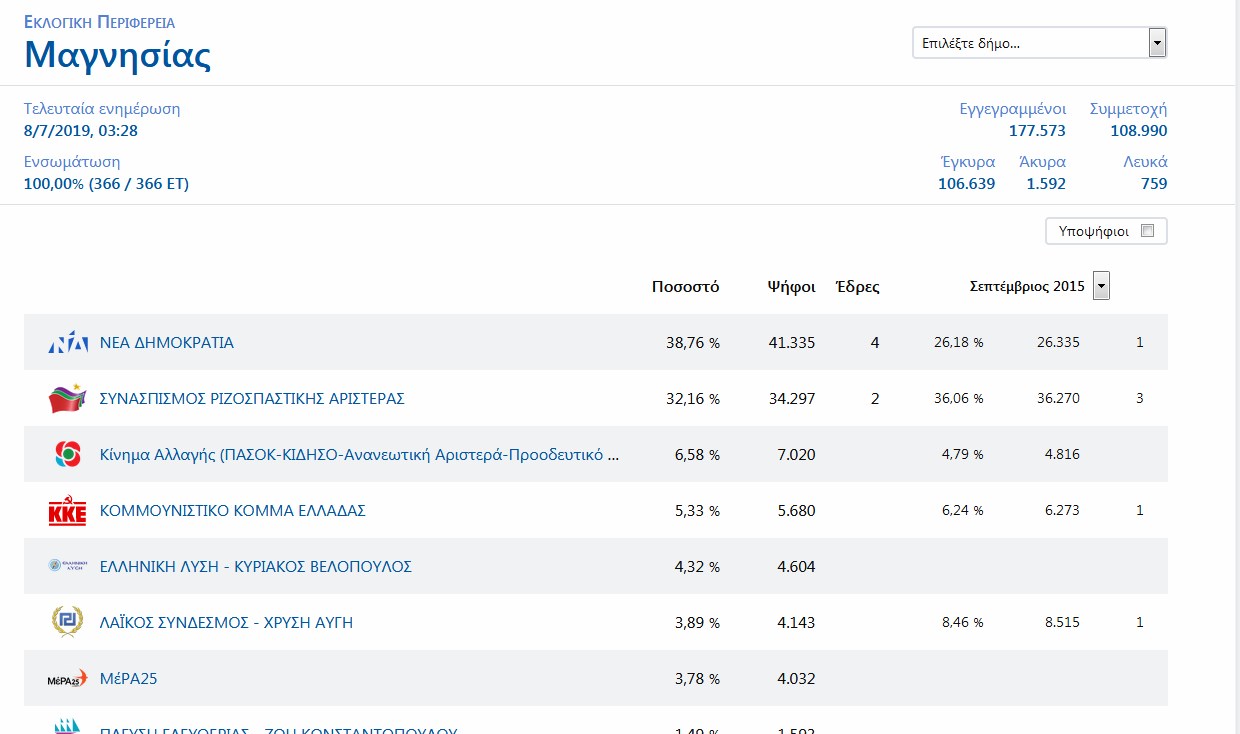Click blank votes value 759
1240x734 pixels.
pyautogui.click(x=1154, y=184)
